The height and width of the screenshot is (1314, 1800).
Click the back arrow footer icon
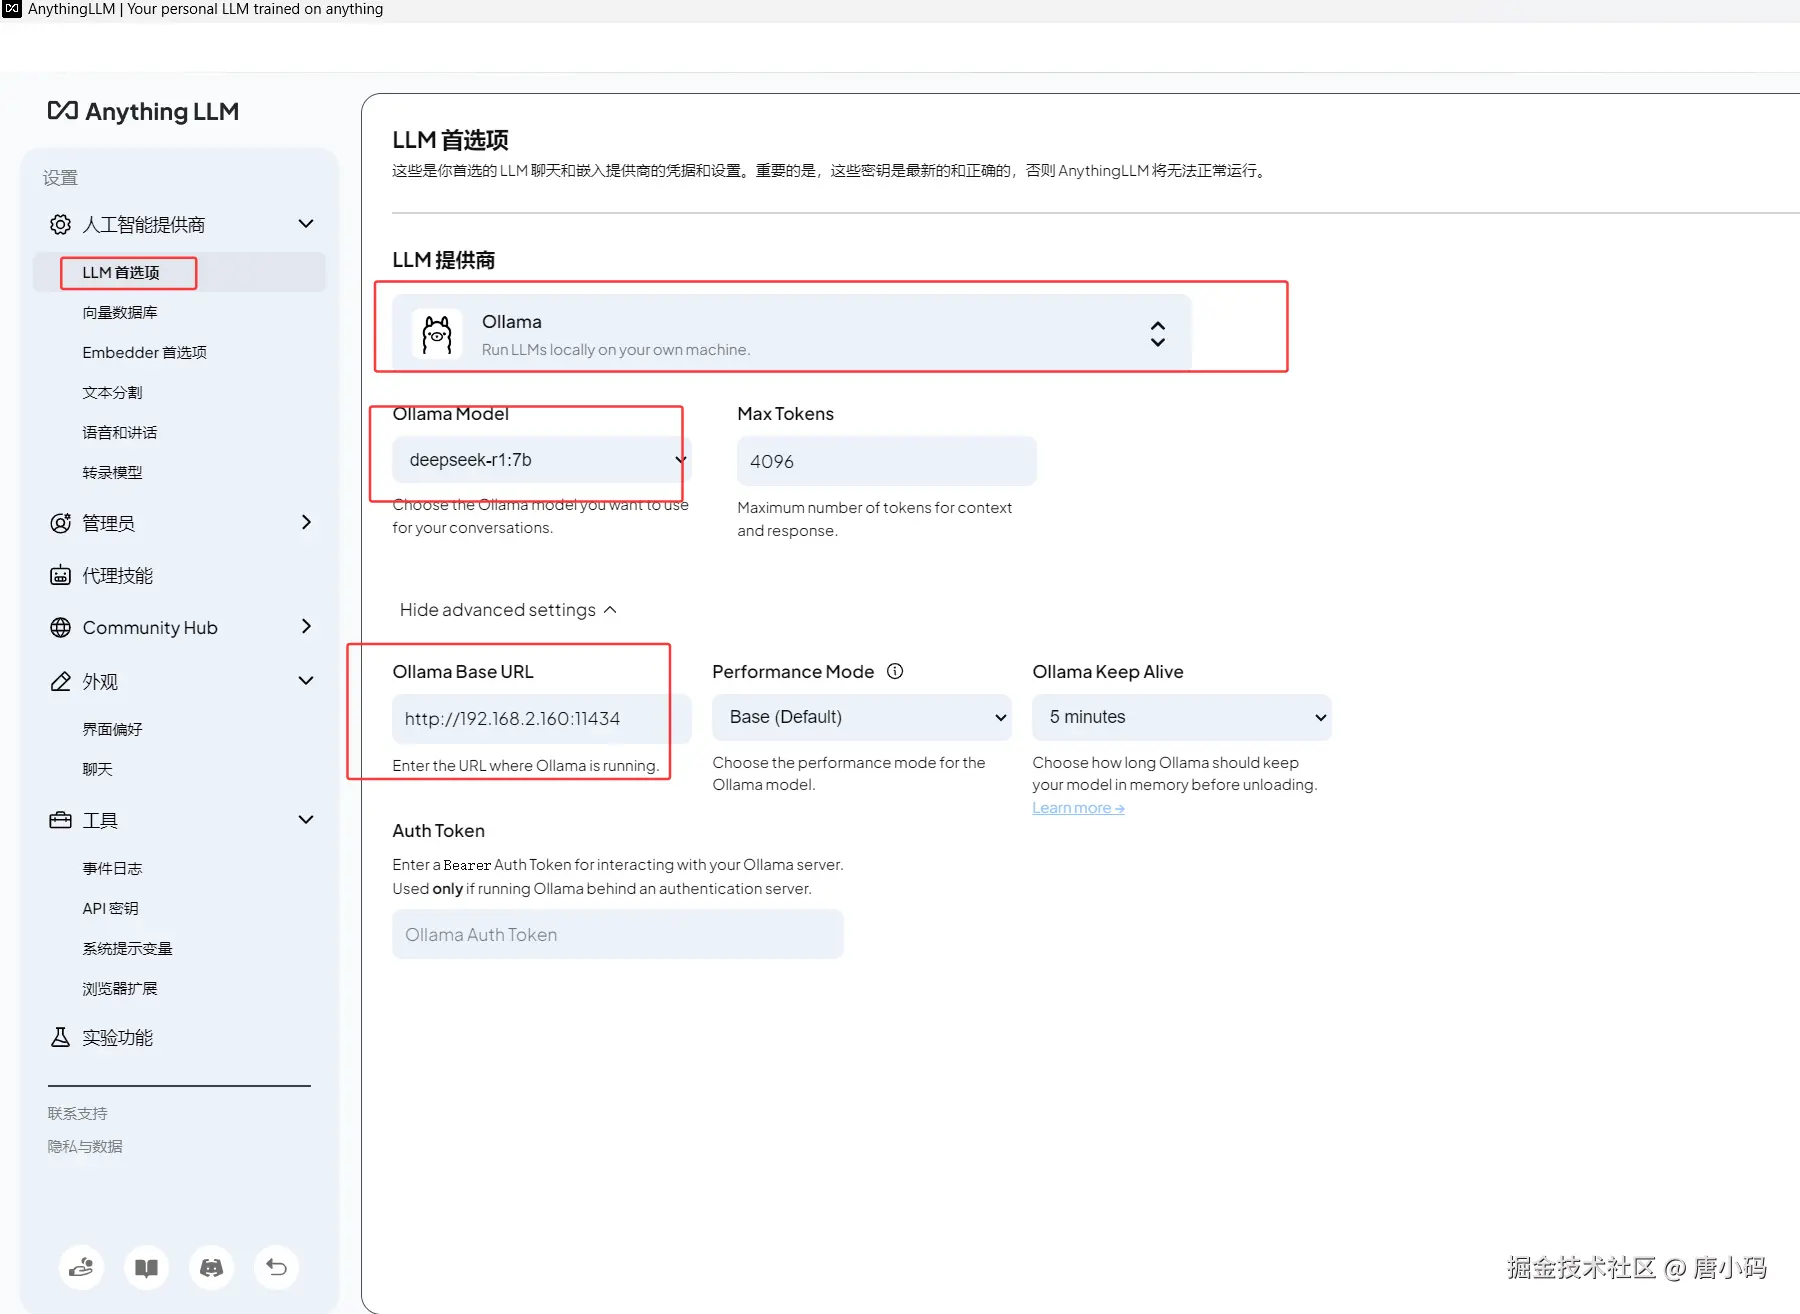(x=276, y=1268)
